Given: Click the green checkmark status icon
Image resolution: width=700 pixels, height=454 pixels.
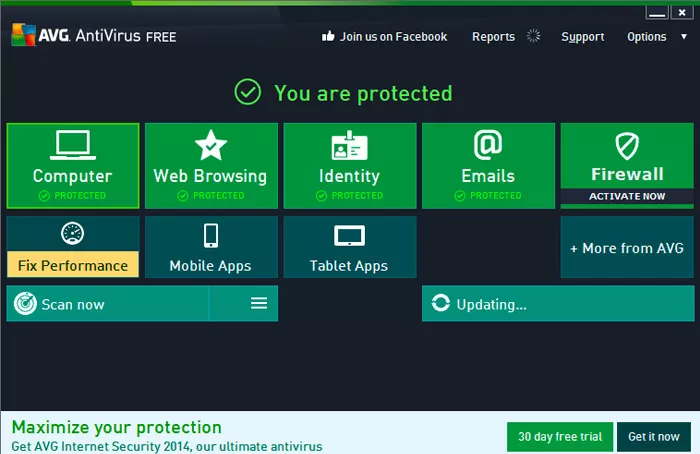Looking at the screenshot, I should click(247, 92).
